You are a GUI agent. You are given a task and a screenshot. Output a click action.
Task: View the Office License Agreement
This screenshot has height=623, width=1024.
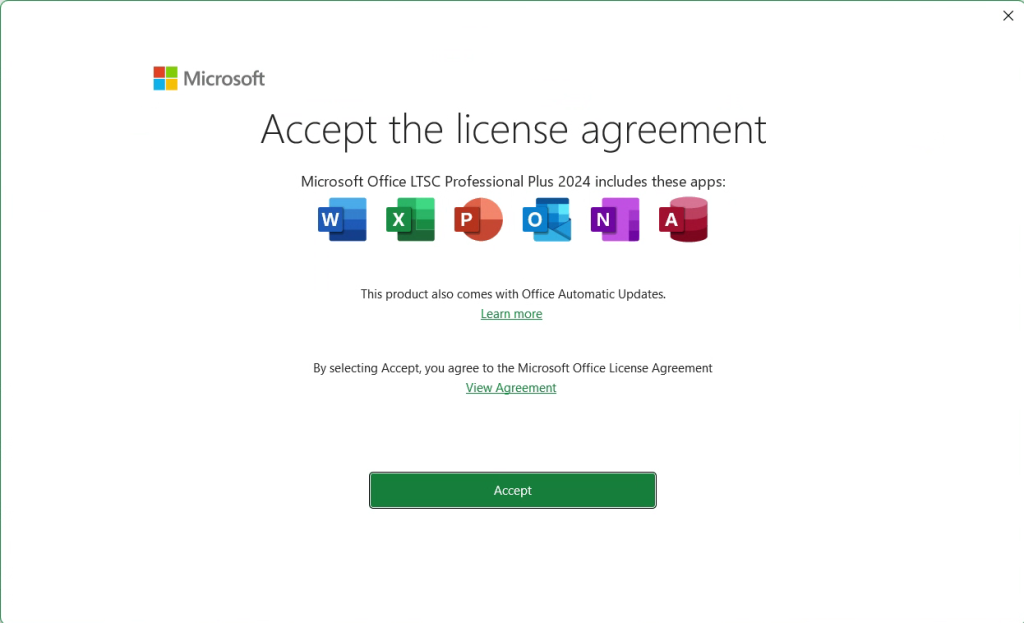coord(511,387)
